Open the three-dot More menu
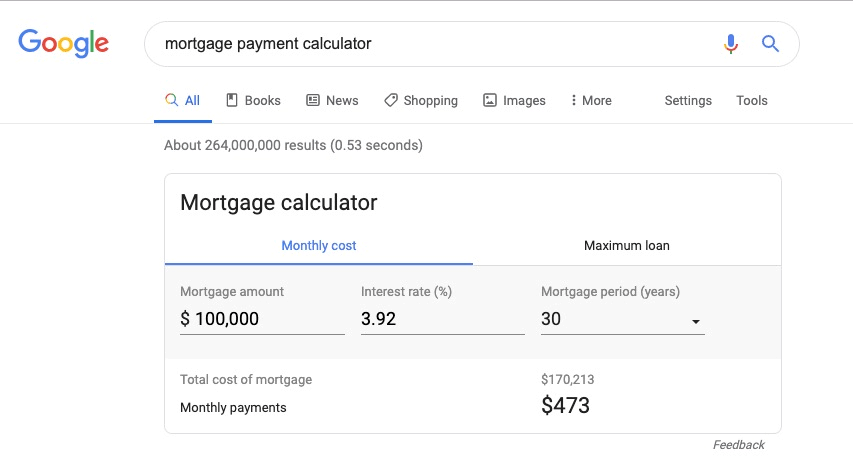Screen dimensions: 853x470 [591, 101]
